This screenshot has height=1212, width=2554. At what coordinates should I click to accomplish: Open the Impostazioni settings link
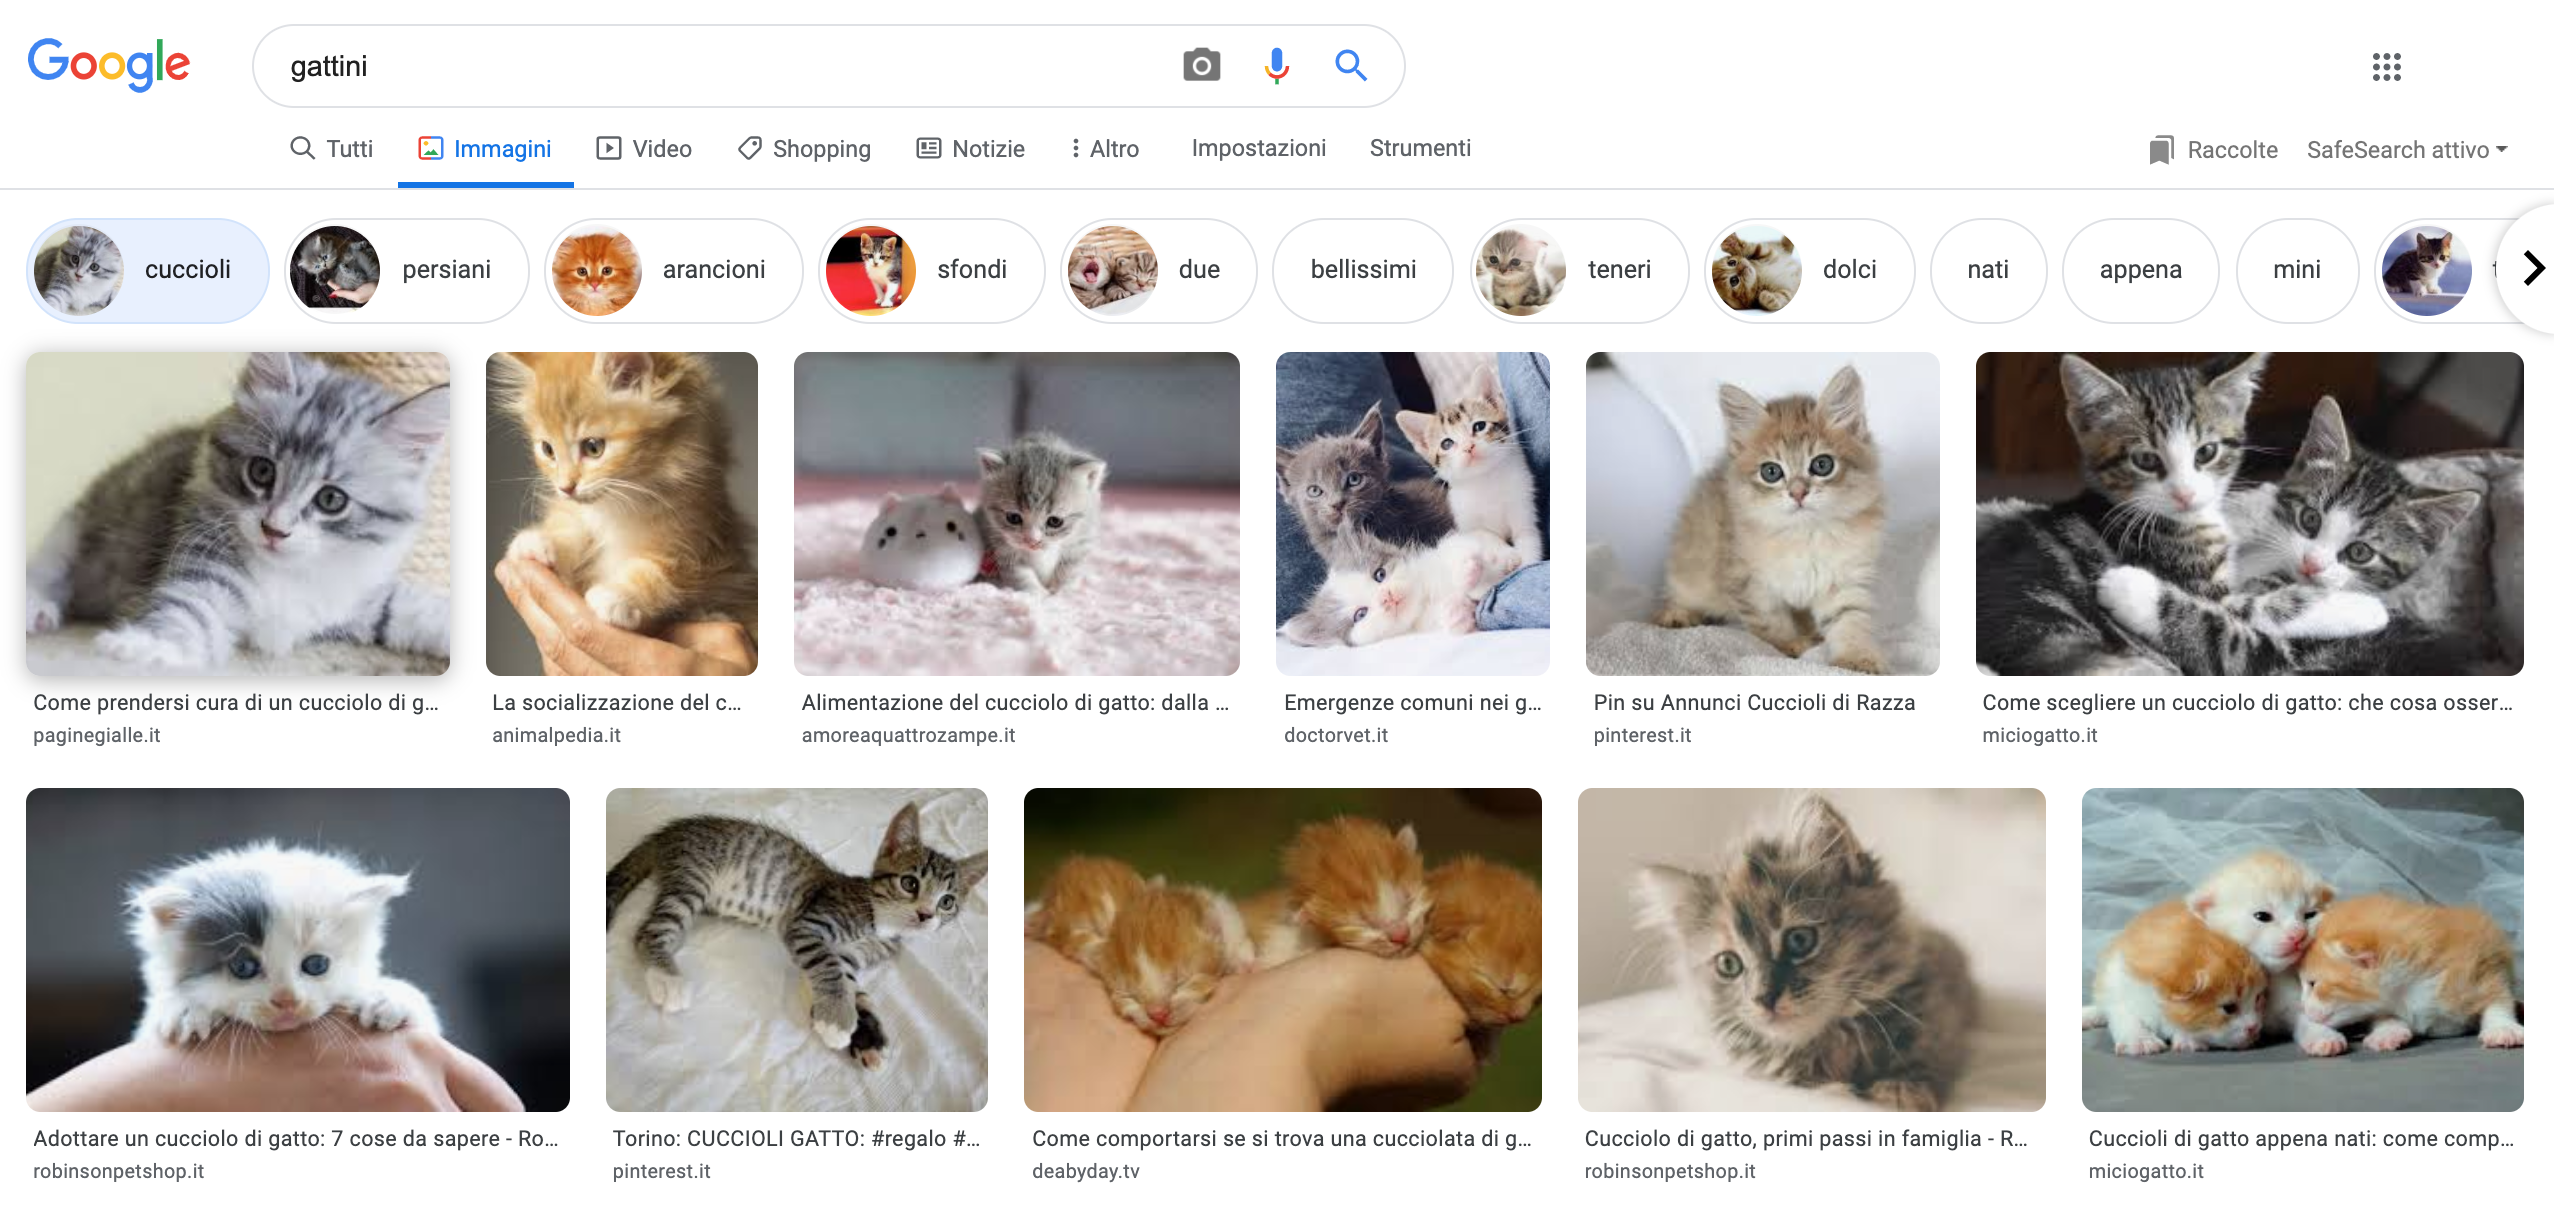pos(1258,148)
